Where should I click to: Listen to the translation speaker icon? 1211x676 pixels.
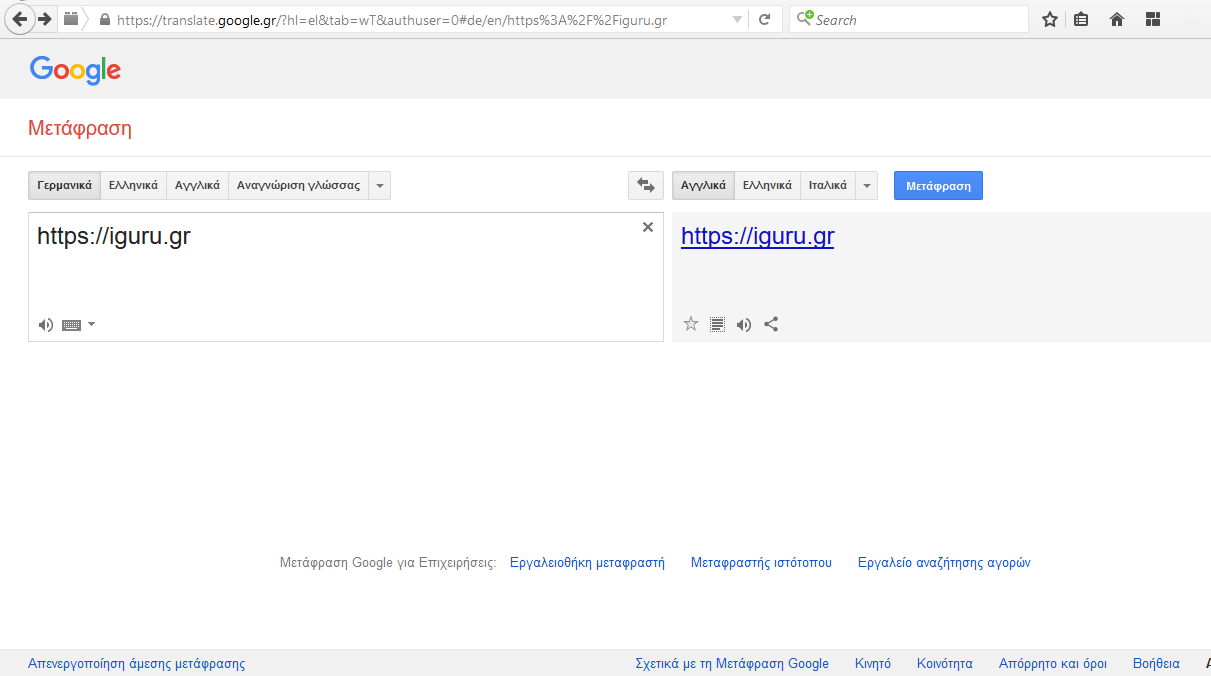pos(743,324)
